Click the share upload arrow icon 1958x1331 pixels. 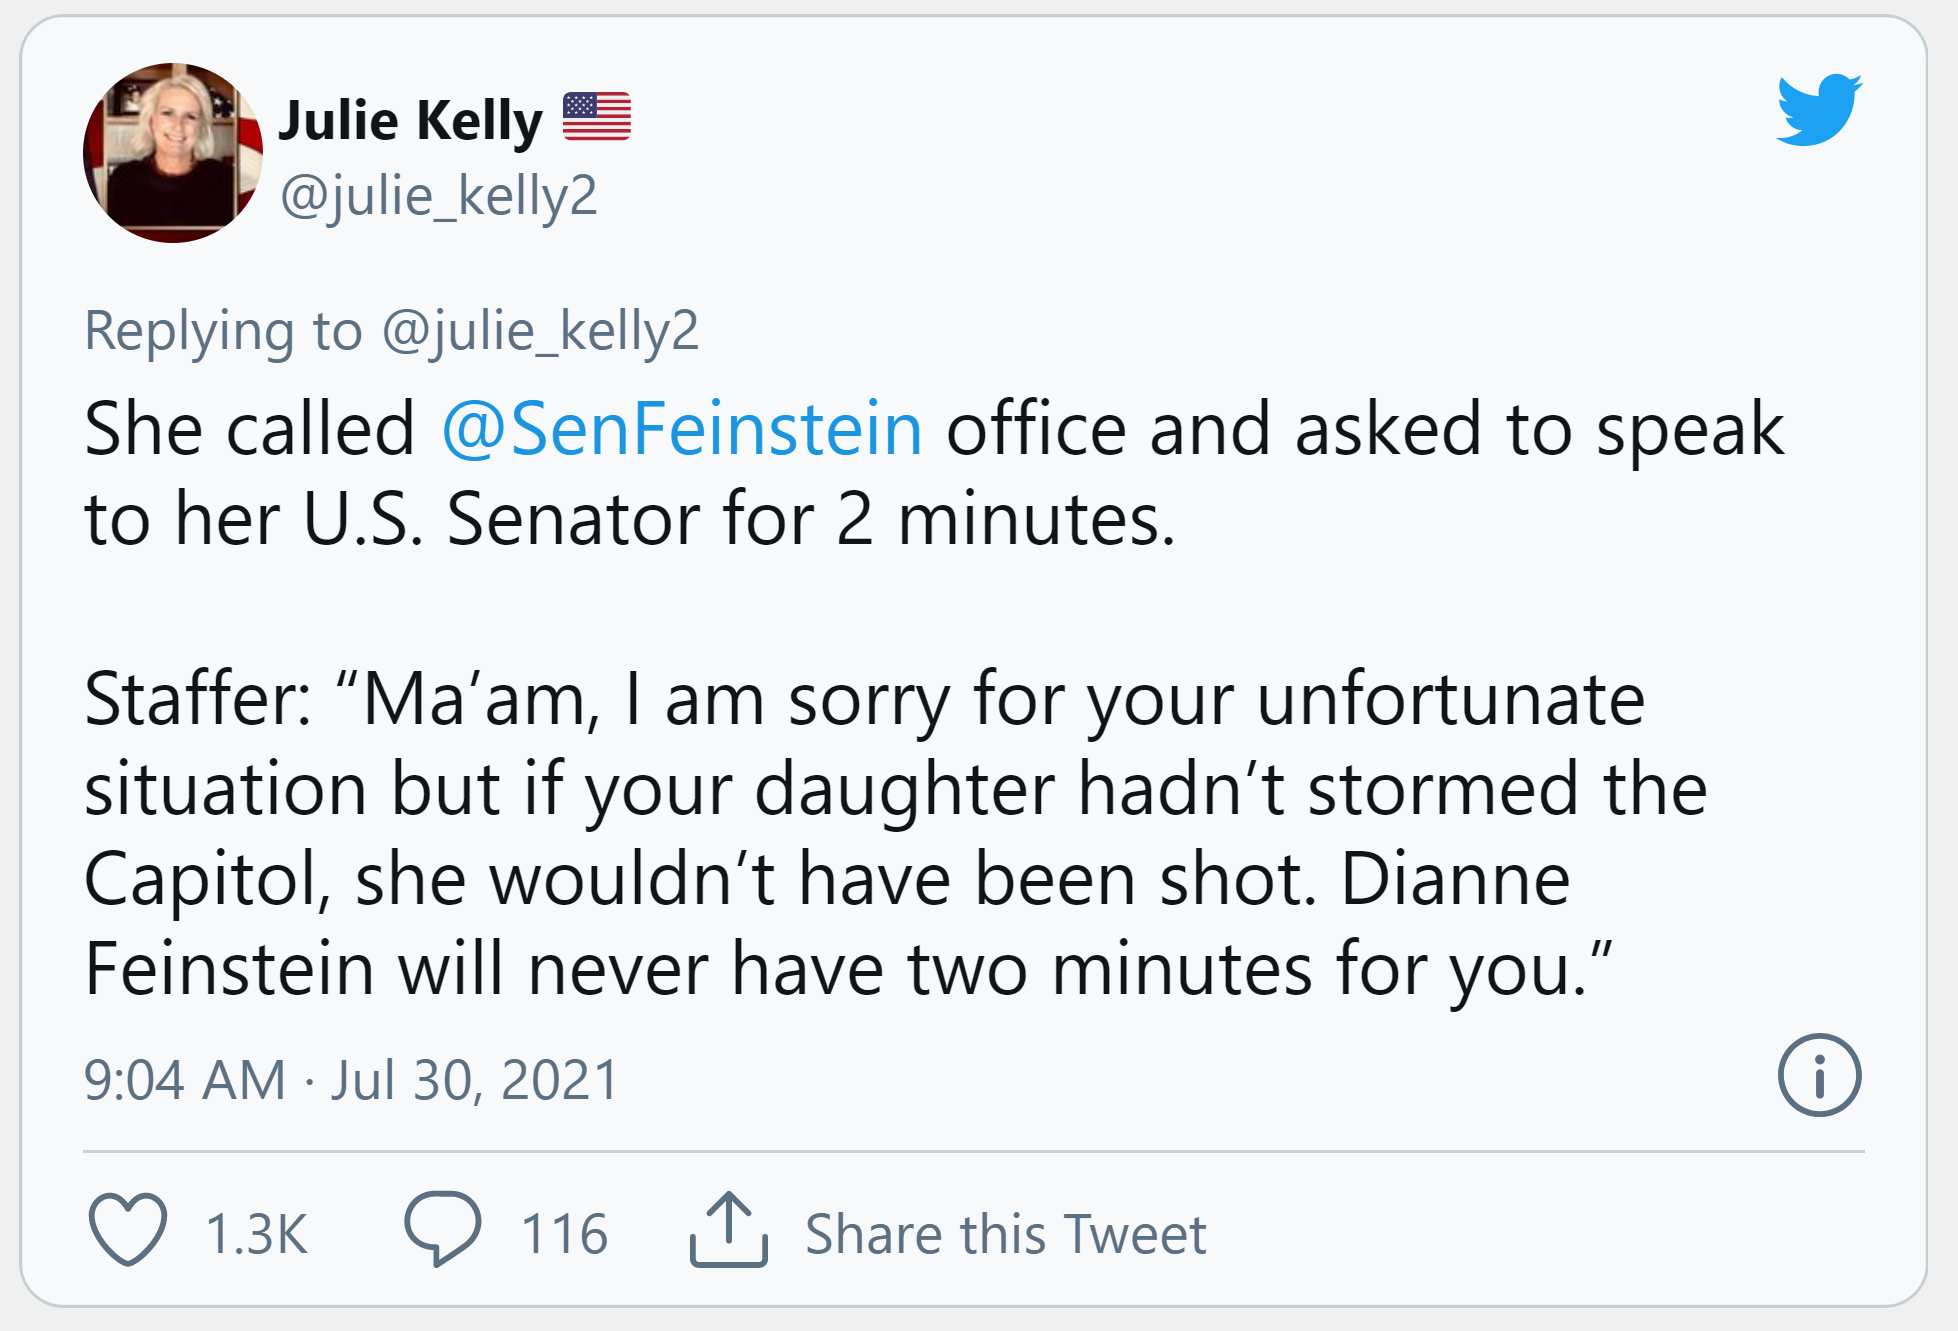click(728, 1230)
